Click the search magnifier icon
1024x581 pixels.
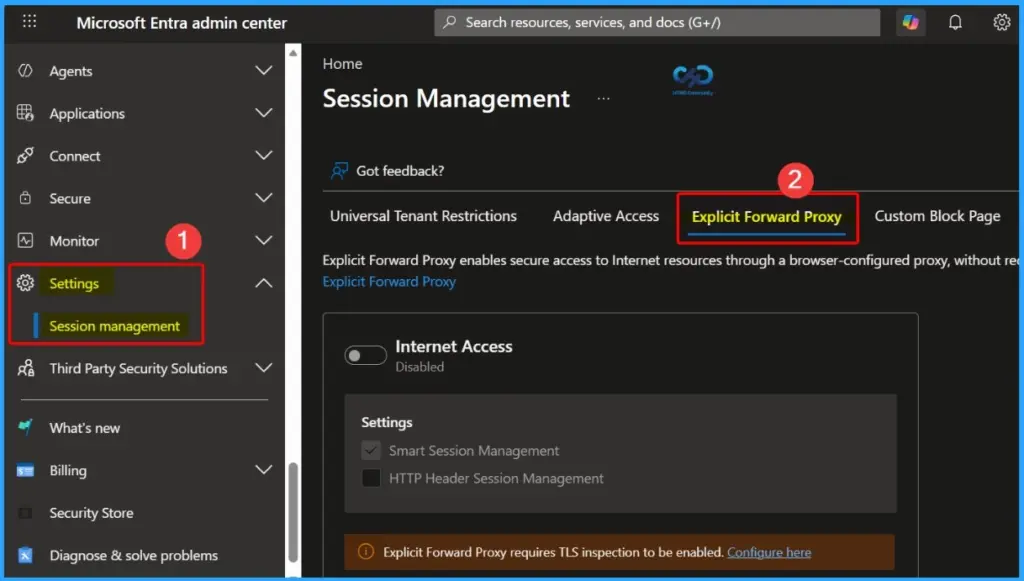click(449, 22)
